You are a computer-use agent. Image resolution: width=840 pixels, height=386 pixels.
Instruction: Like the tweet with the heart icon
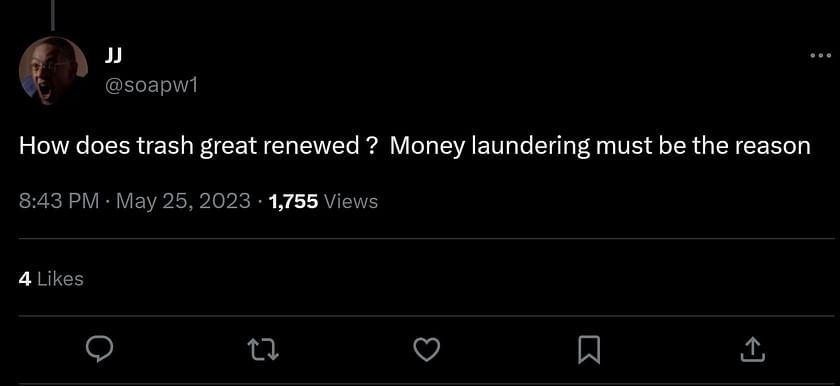pos(427,351)
